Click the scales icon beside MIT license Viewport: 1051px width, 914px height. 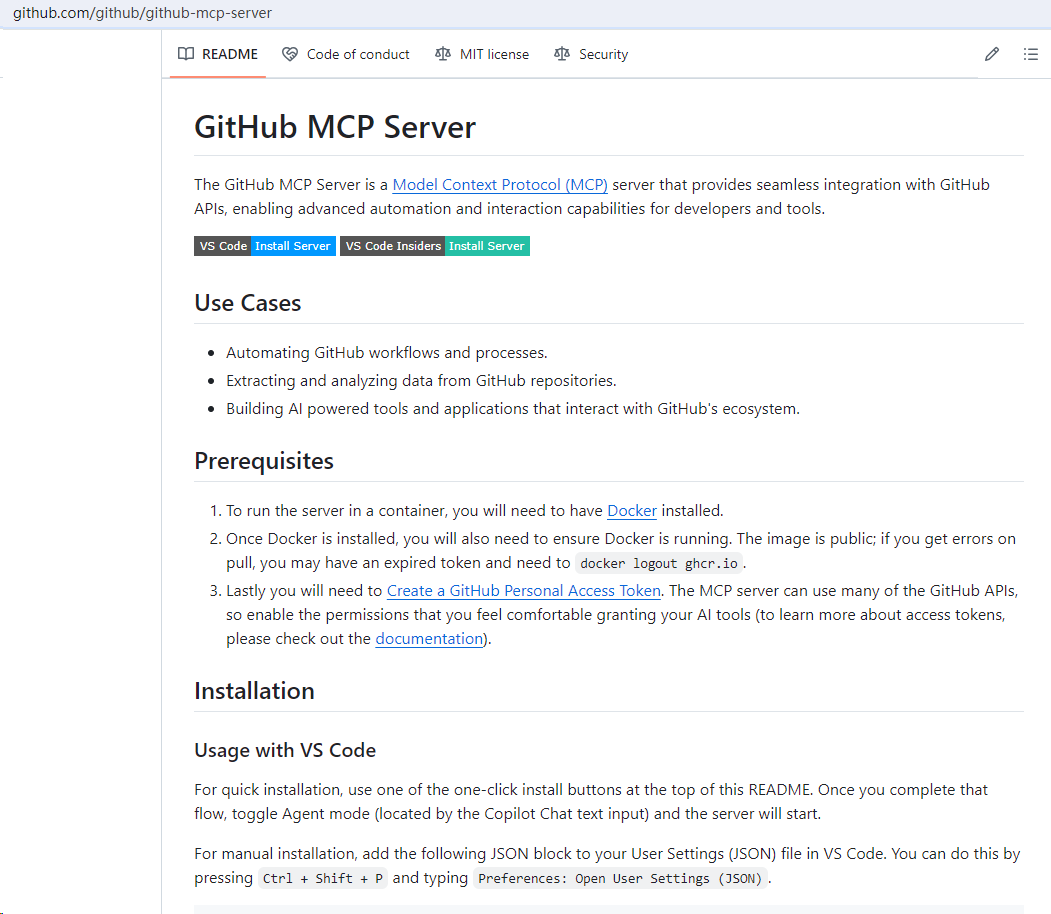click(x=442, y=54)
